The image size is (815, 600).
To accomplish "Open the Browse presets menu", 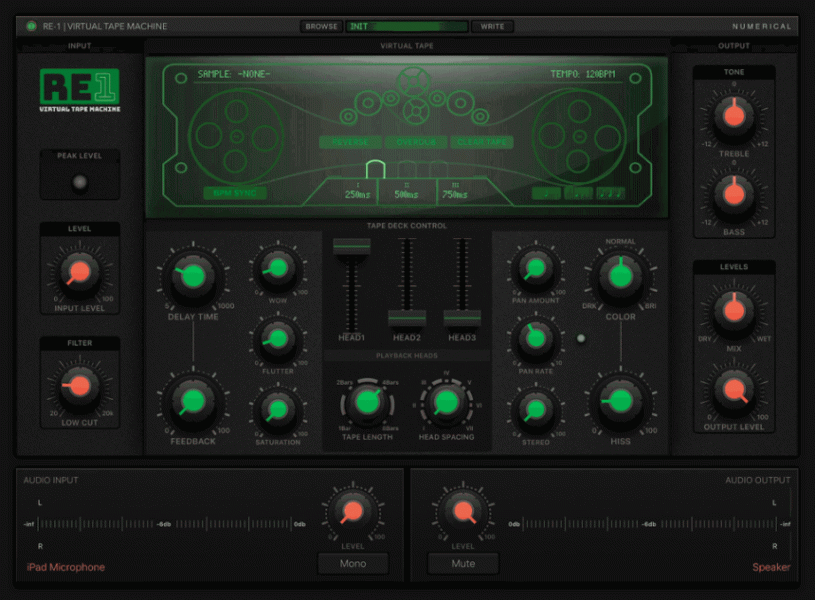I will pos(321,26).
